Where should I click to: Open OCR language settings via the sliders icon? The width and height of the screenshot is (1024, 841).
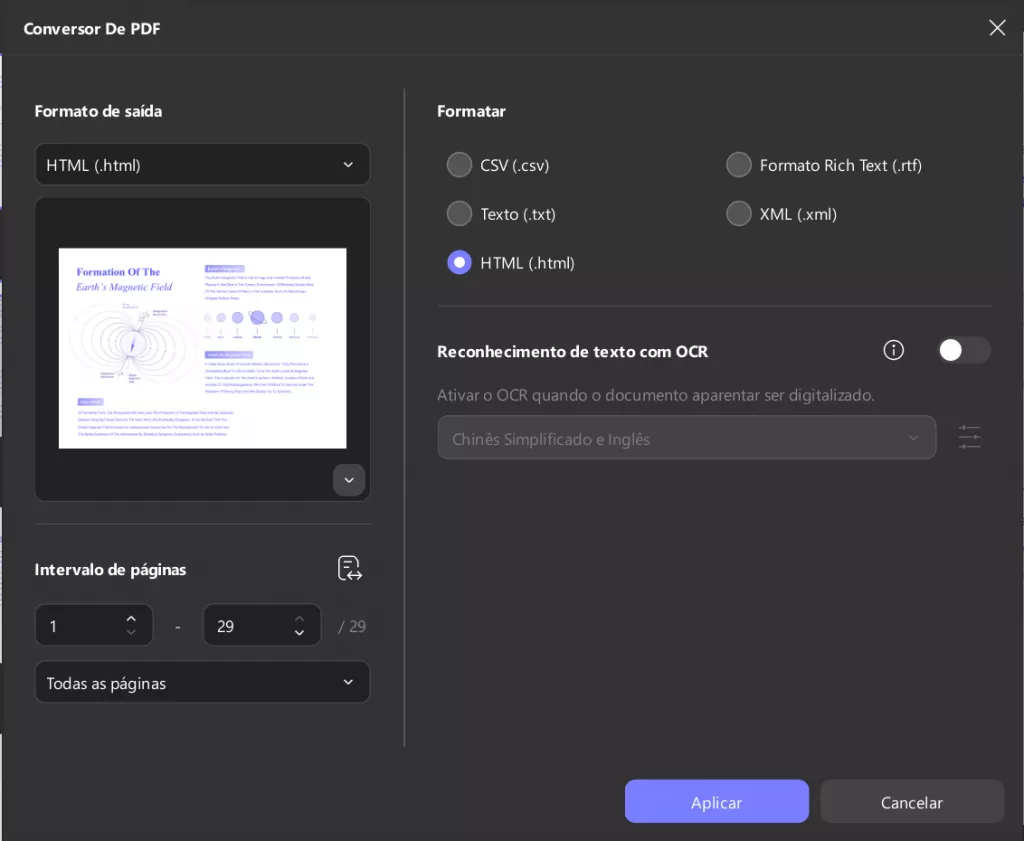pos(969,437)
